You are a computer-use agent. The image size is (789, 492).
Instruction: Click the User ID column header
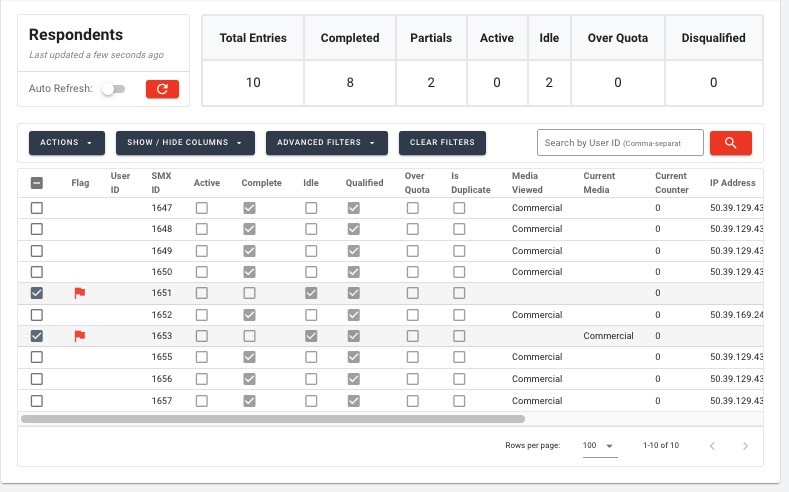pyautogui.click(x=120, y=183)
